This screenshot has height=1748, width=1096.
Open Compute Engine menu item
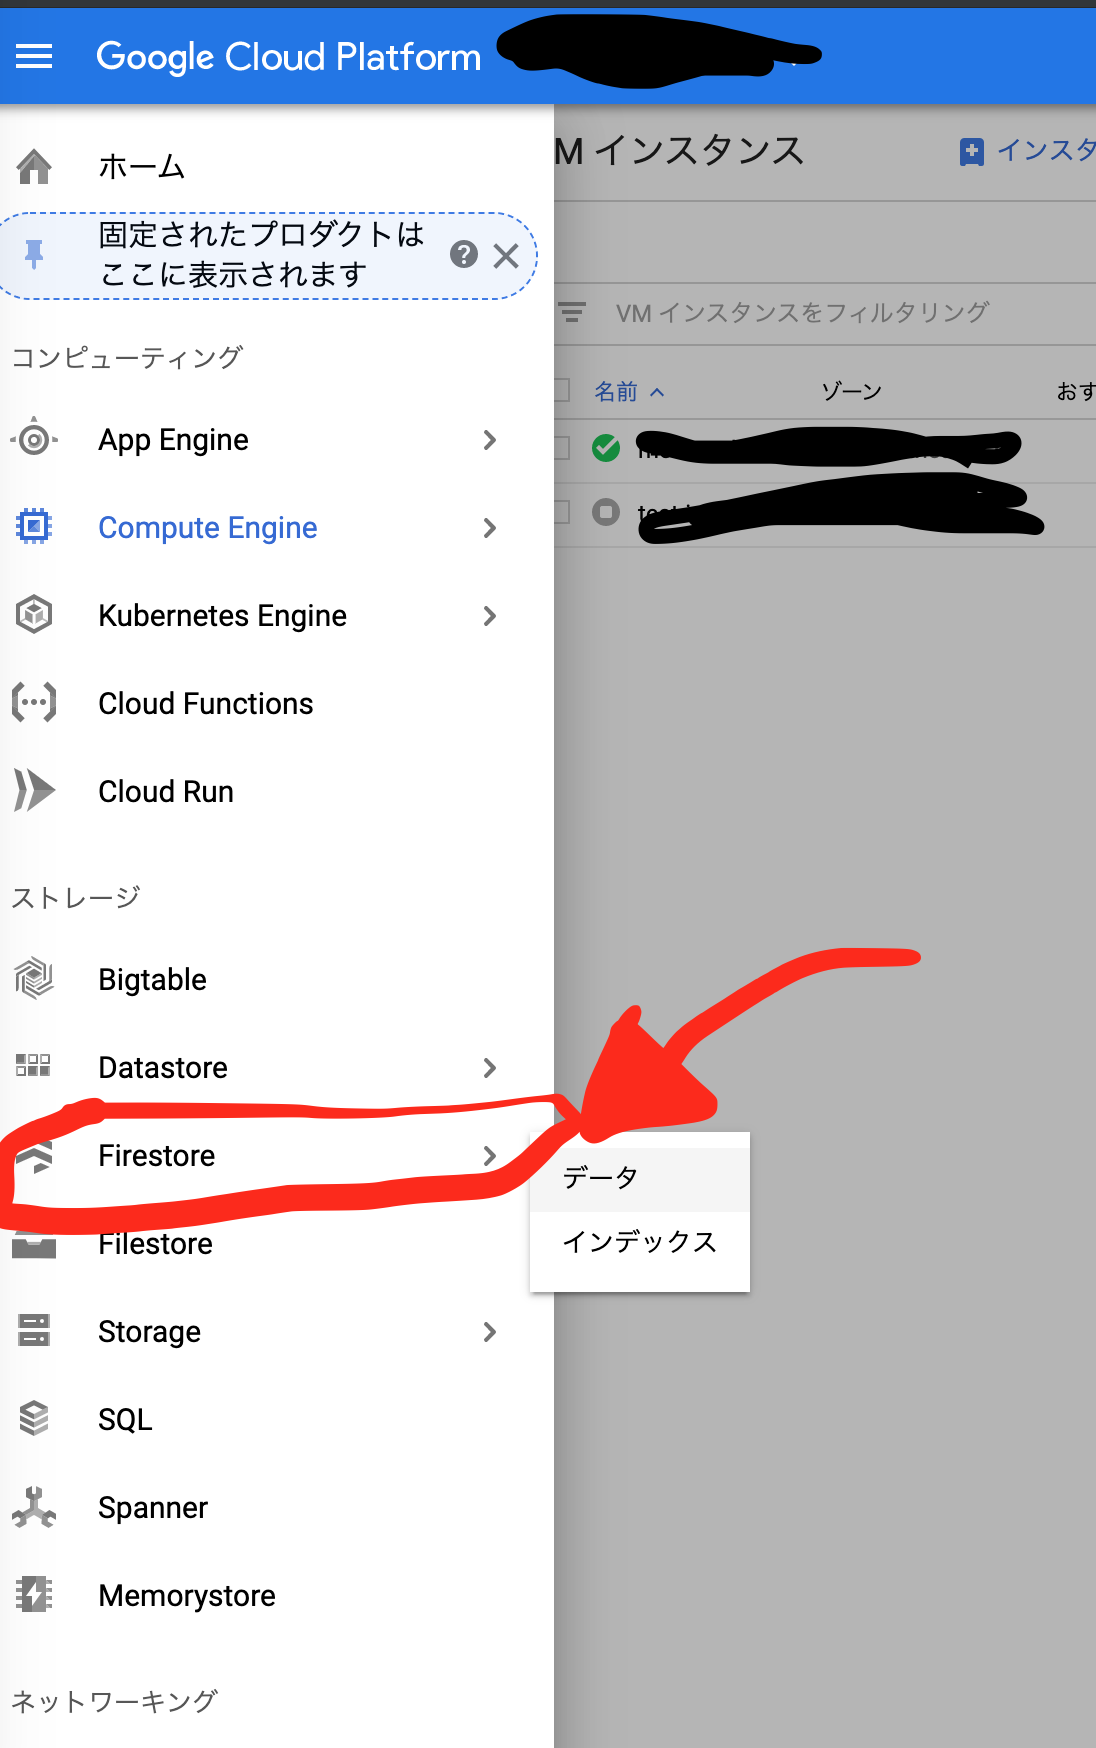208,528
